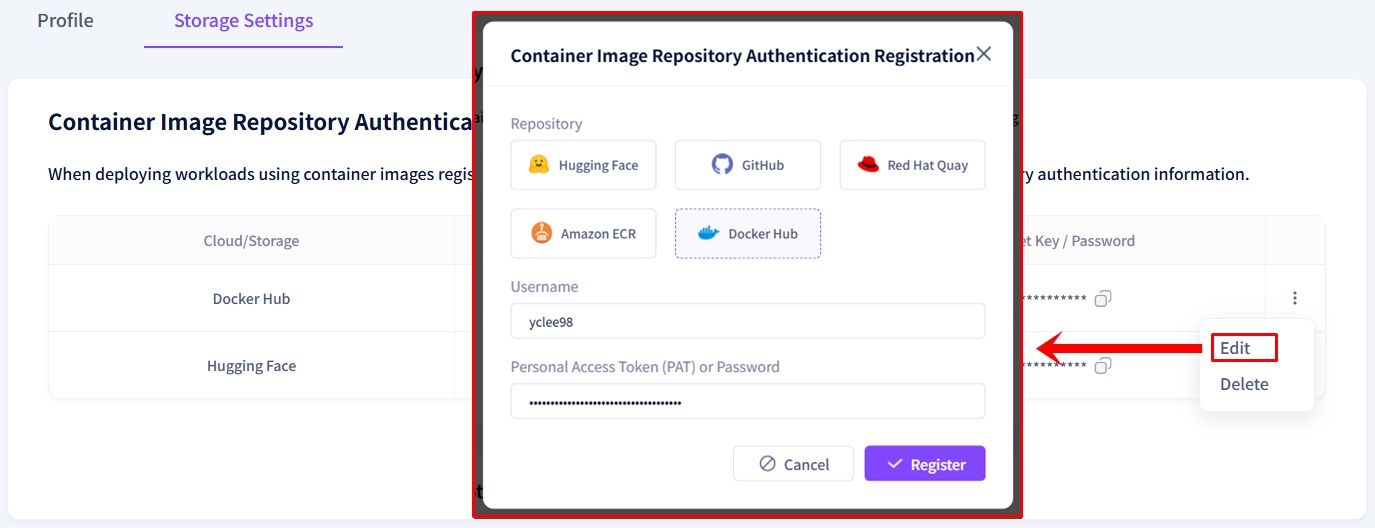Switch to the Profile tab
Screen dimensions: 1375x528
(x=65, y=21)
